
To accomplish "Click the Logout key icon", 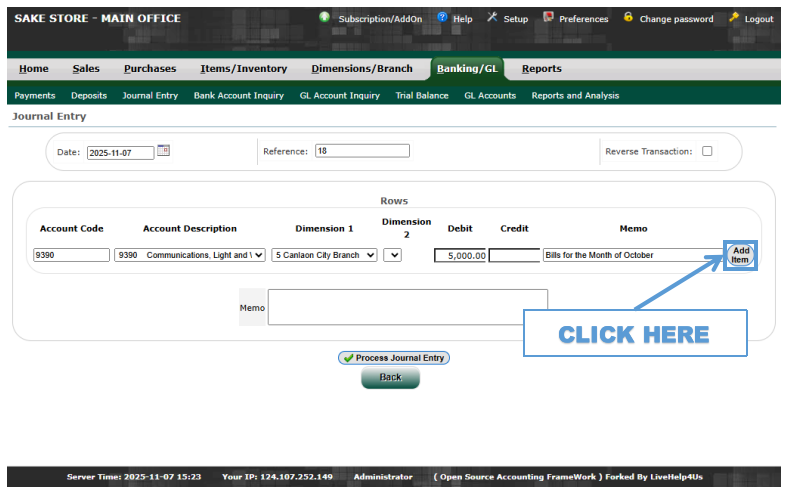I will click(734, 18).
